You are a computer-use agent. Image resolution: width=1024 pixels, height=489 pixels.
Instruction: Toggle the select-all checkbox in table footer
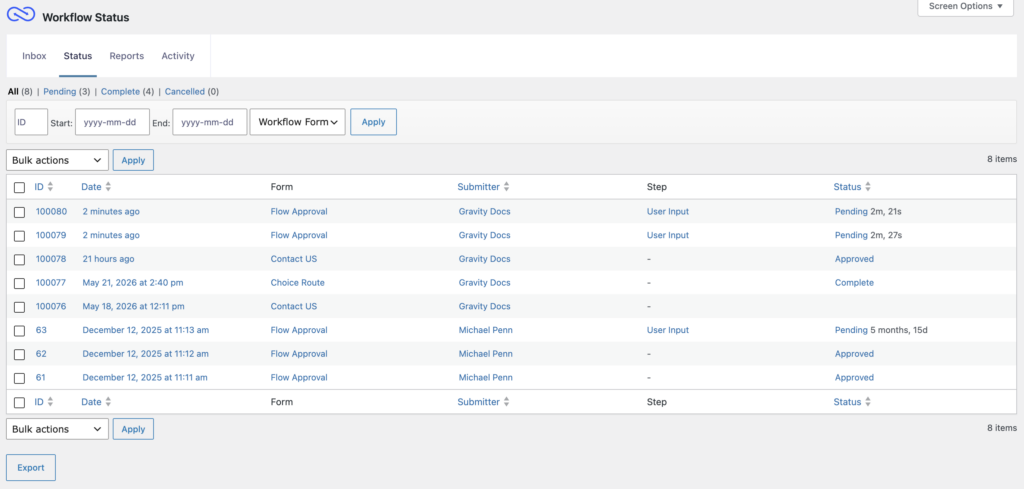point(20,403)
